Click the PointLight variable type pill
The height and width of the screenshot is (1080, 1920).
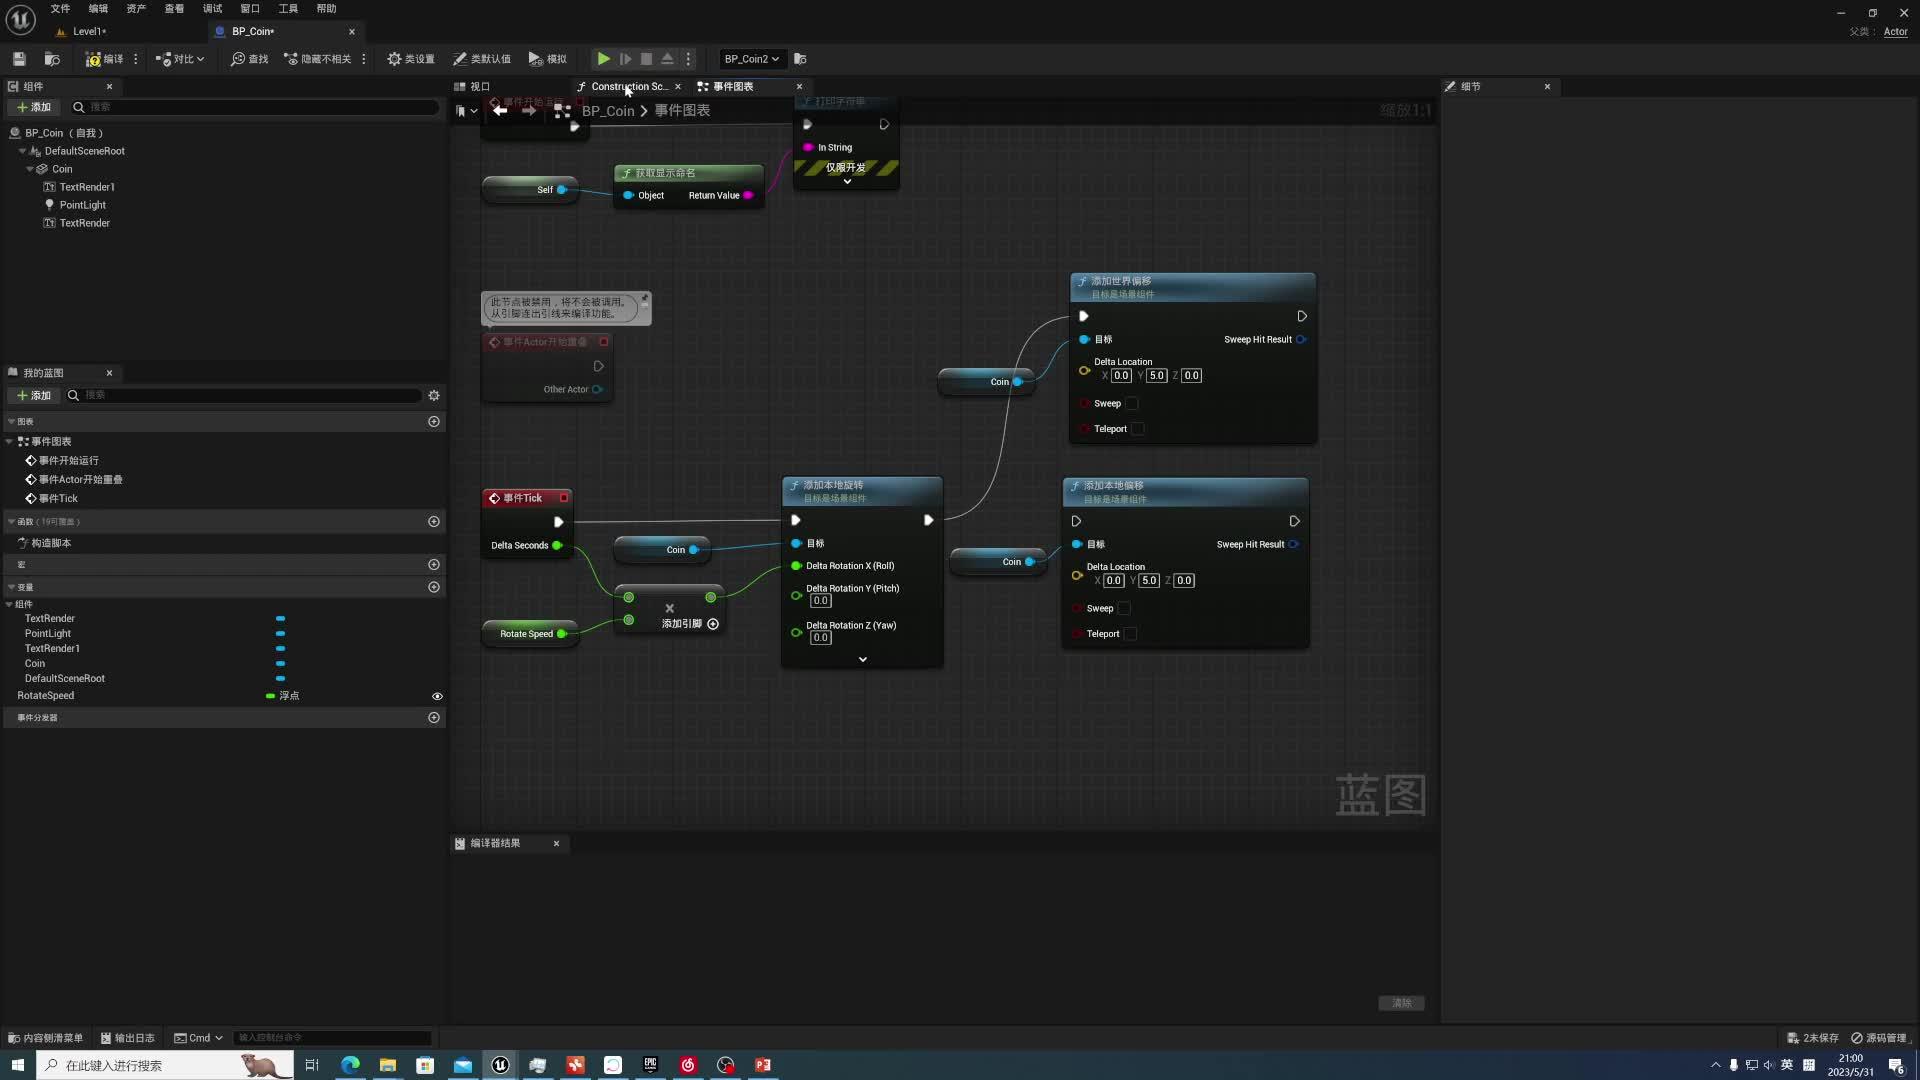280,633
